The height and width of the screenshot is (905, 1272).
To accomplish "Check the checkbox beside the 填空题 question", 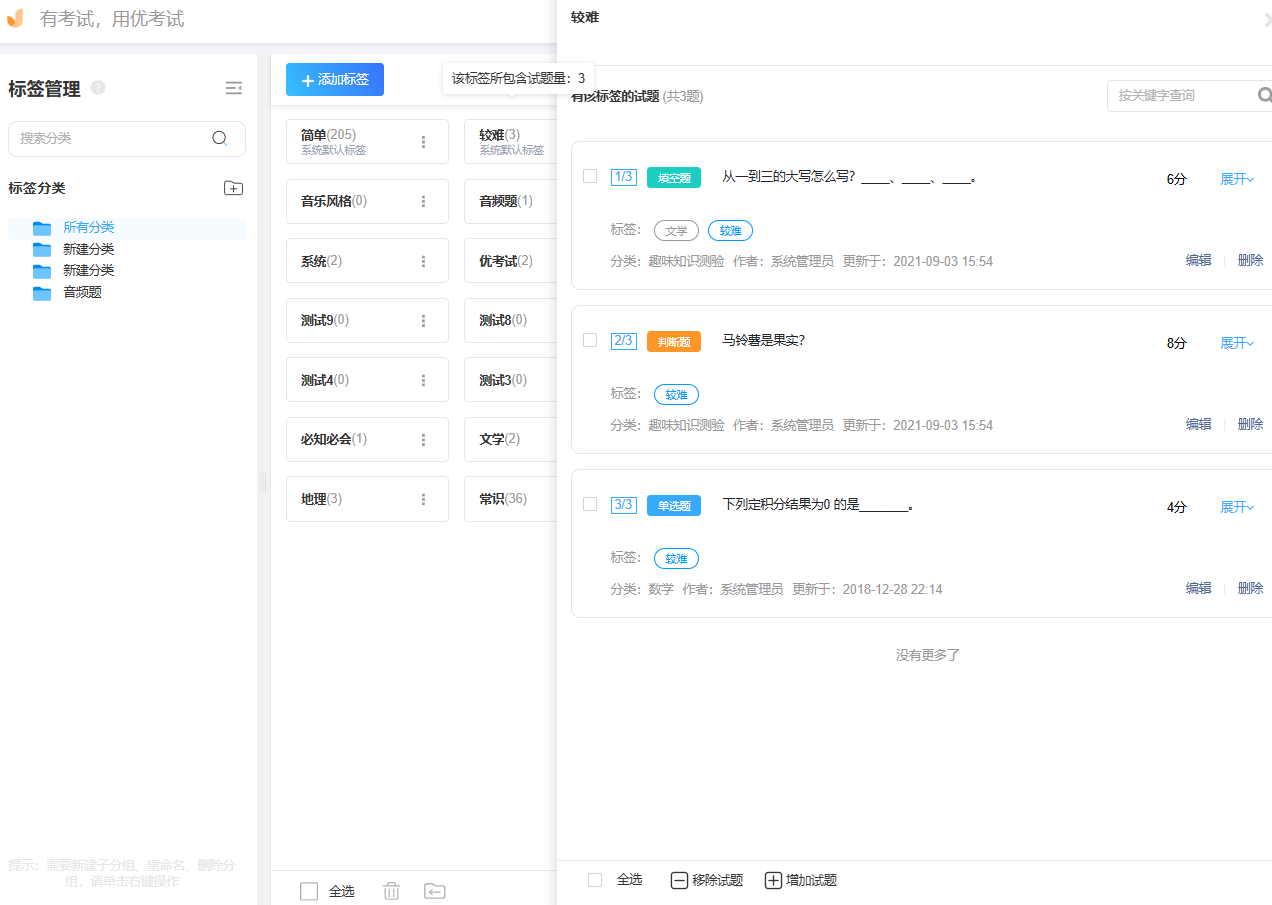I will click(x=589, y=176).
